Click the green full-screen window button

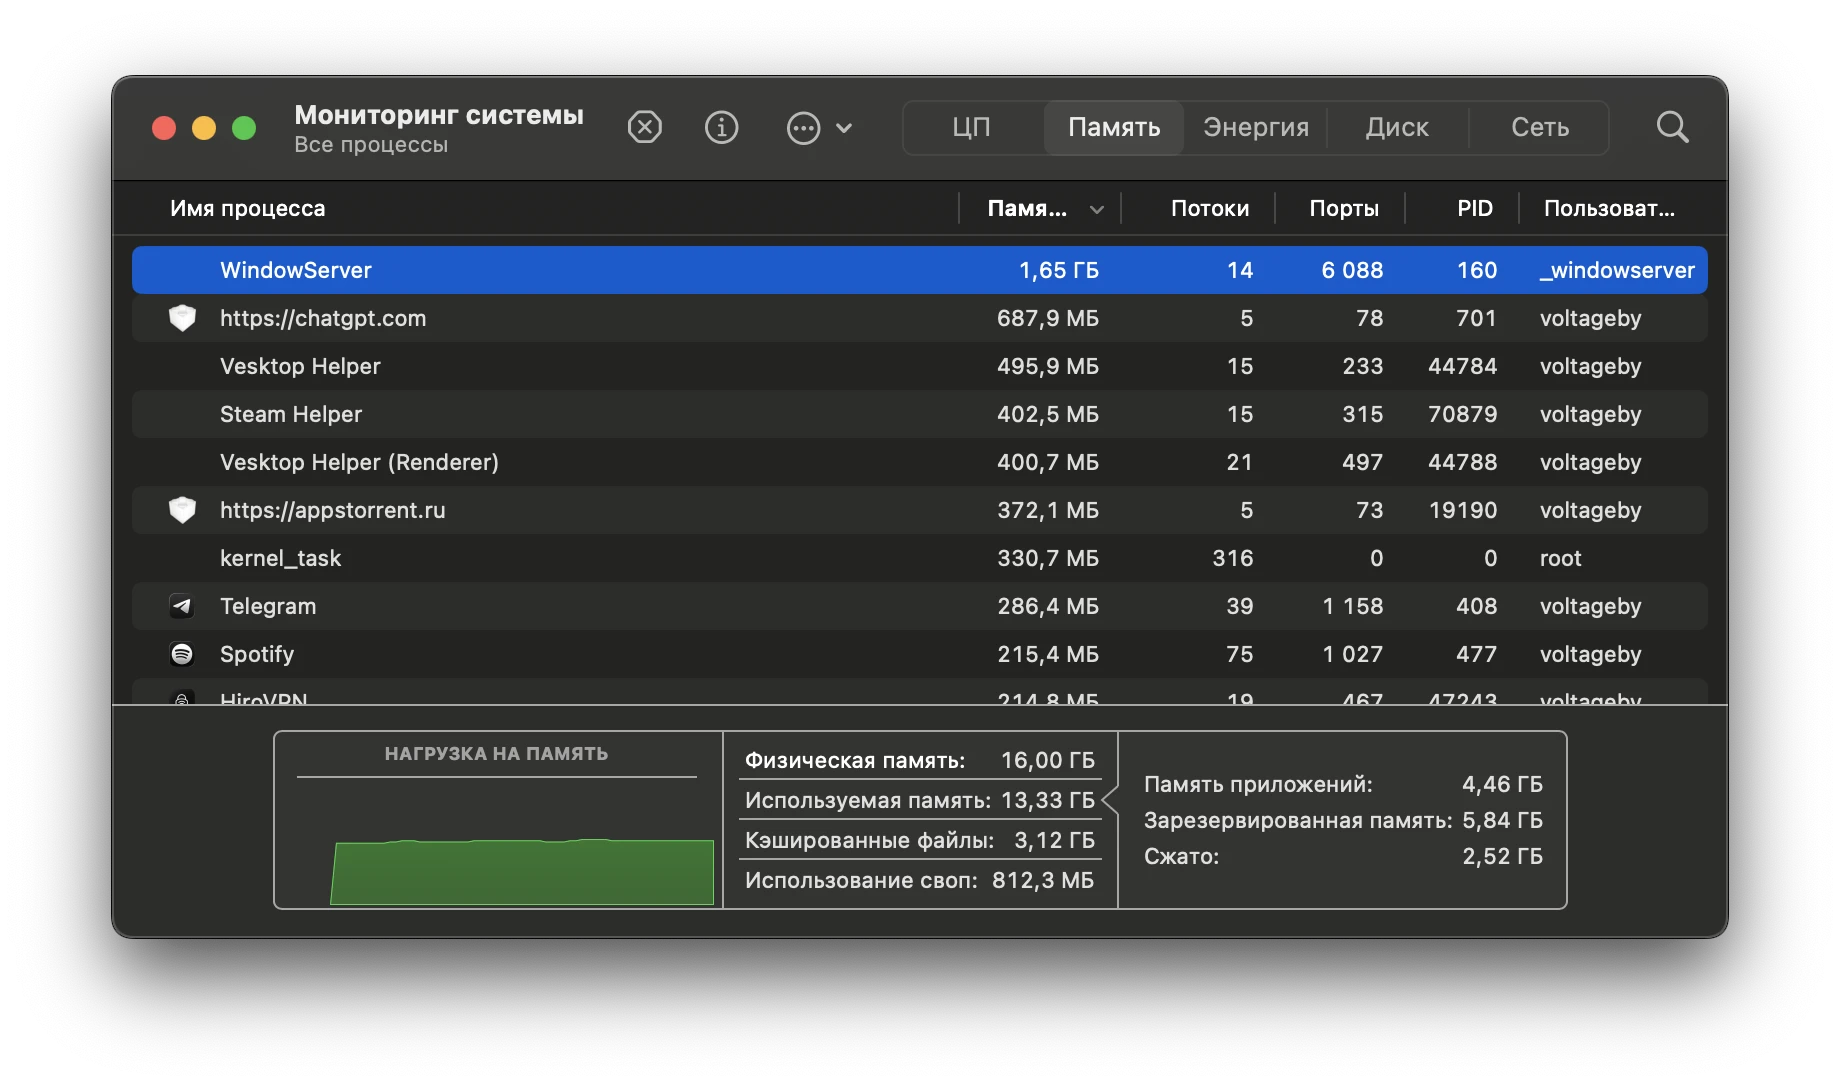[244, 128]
